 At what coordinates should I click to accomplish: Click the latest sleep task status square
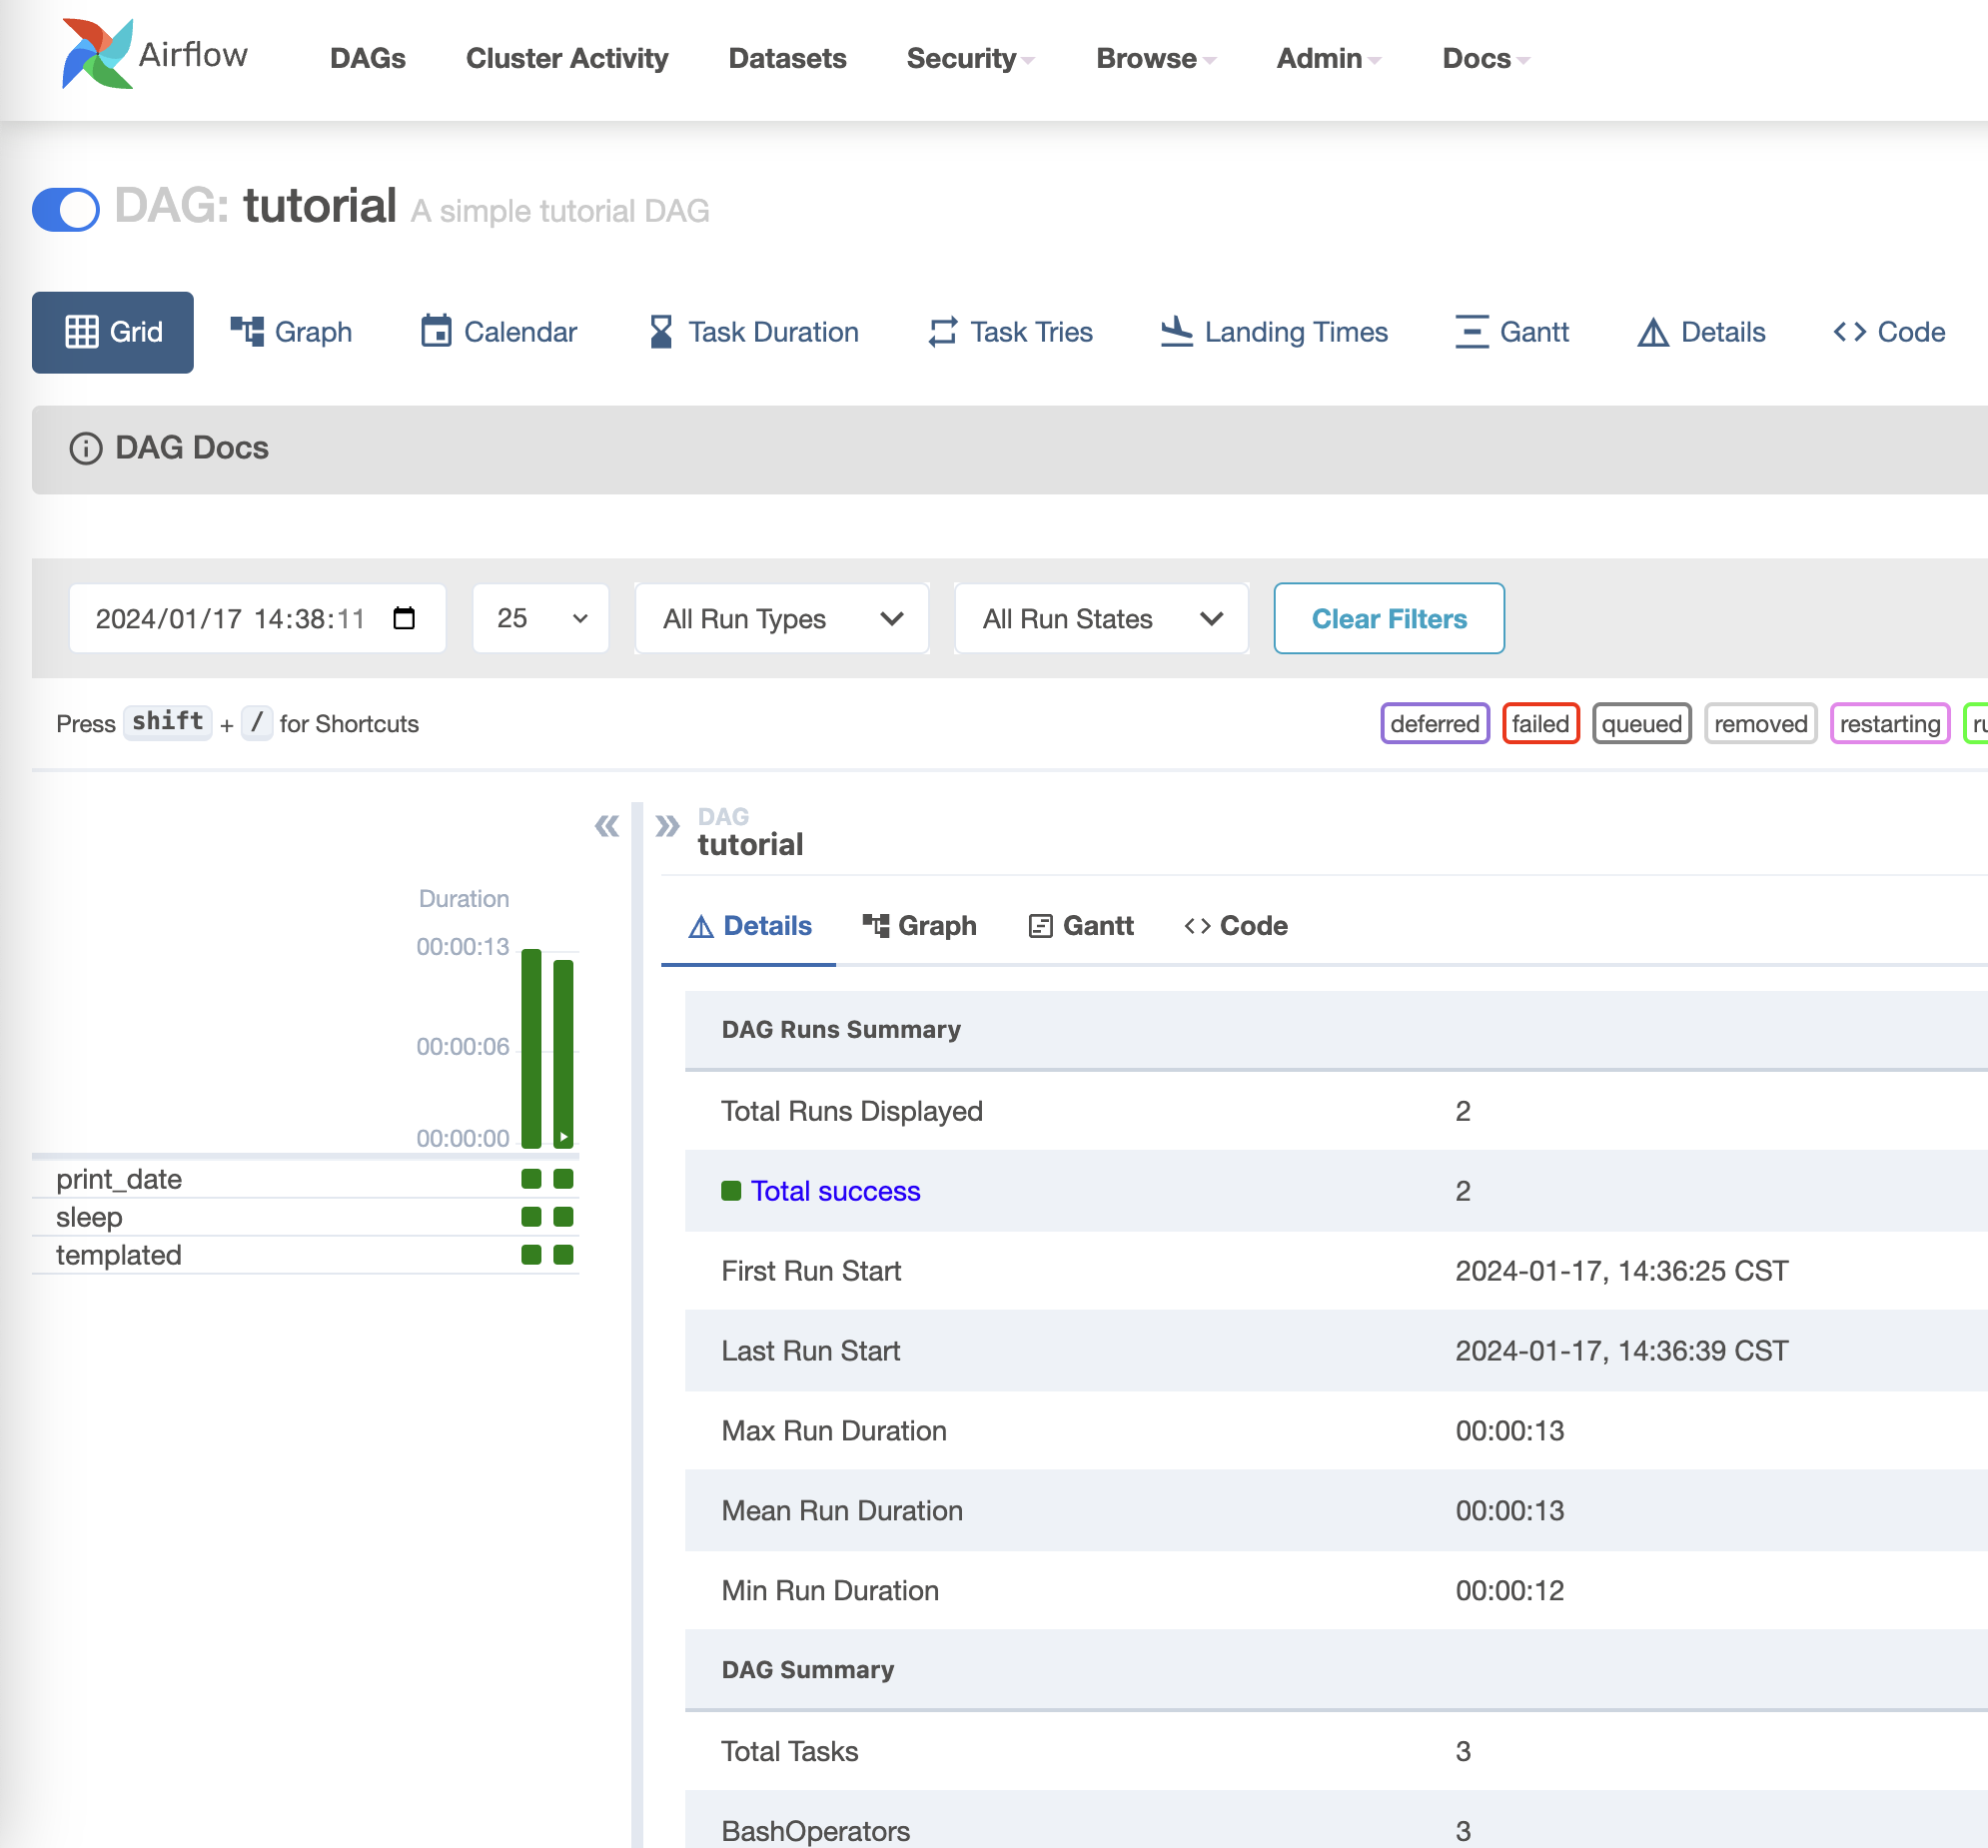[x=563, y=1217]
